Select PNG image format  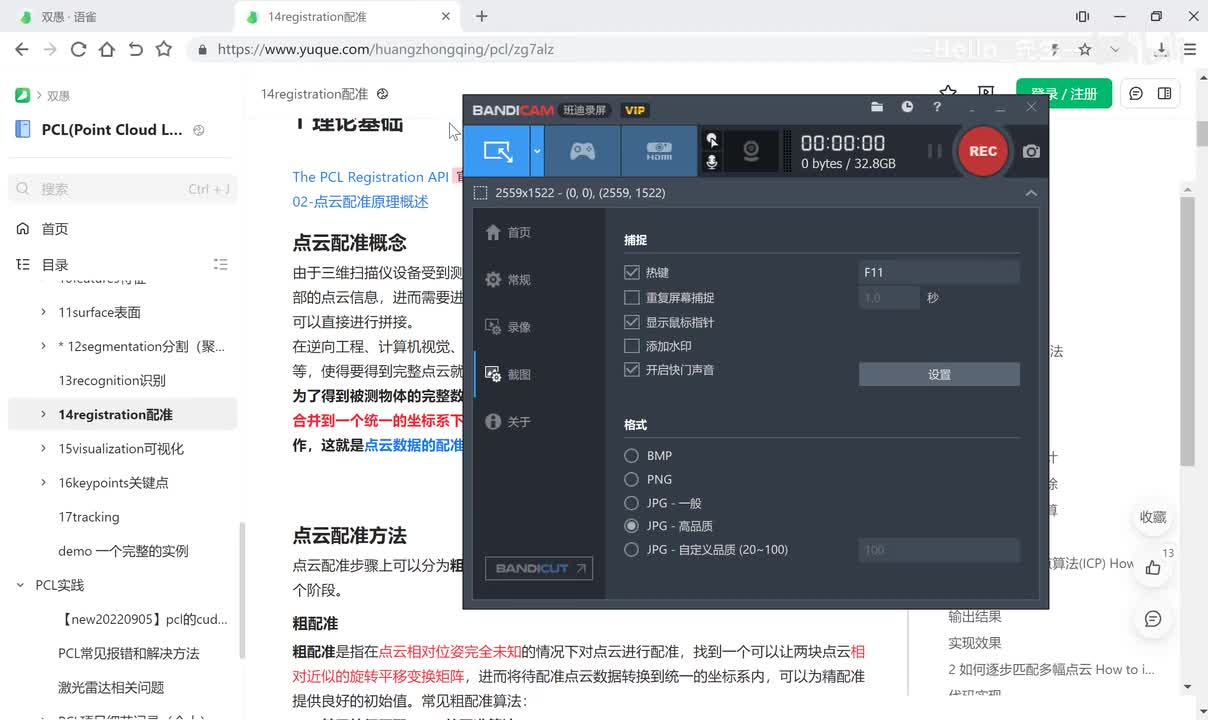point(631,479)
